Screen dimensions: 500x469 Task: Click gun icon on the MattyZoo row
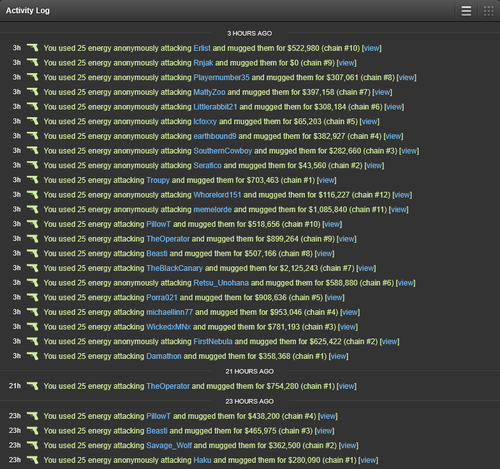click(x=33, y=92)
